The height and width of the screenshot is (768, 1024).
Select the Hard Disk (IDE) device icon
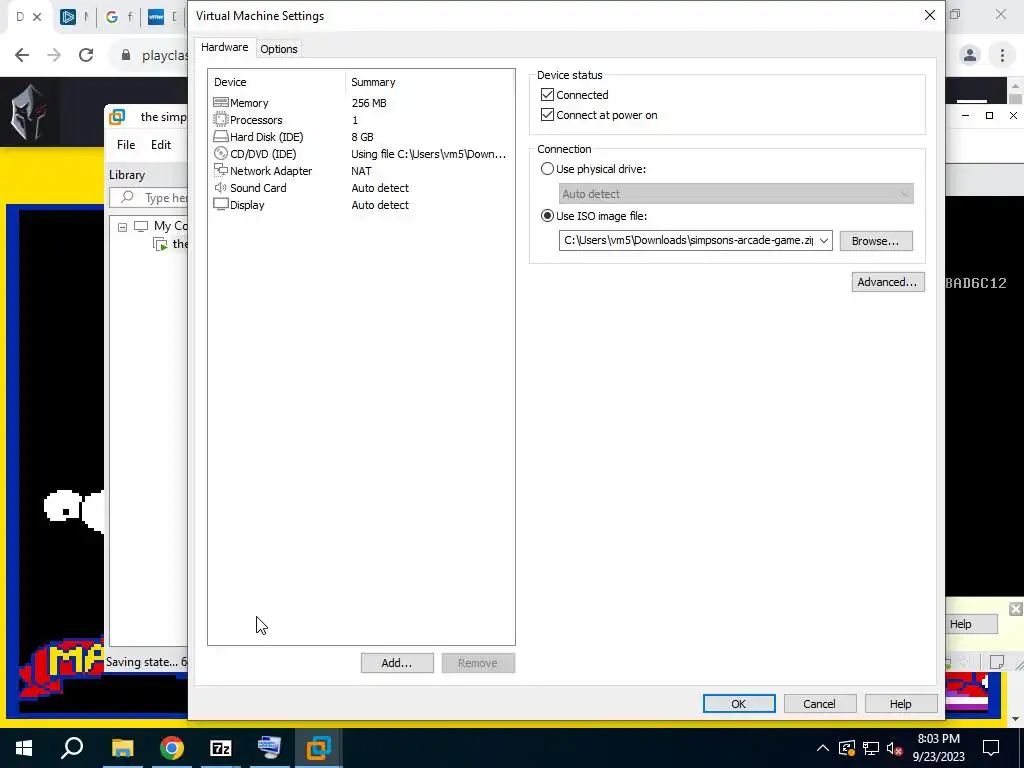point(221,136)
